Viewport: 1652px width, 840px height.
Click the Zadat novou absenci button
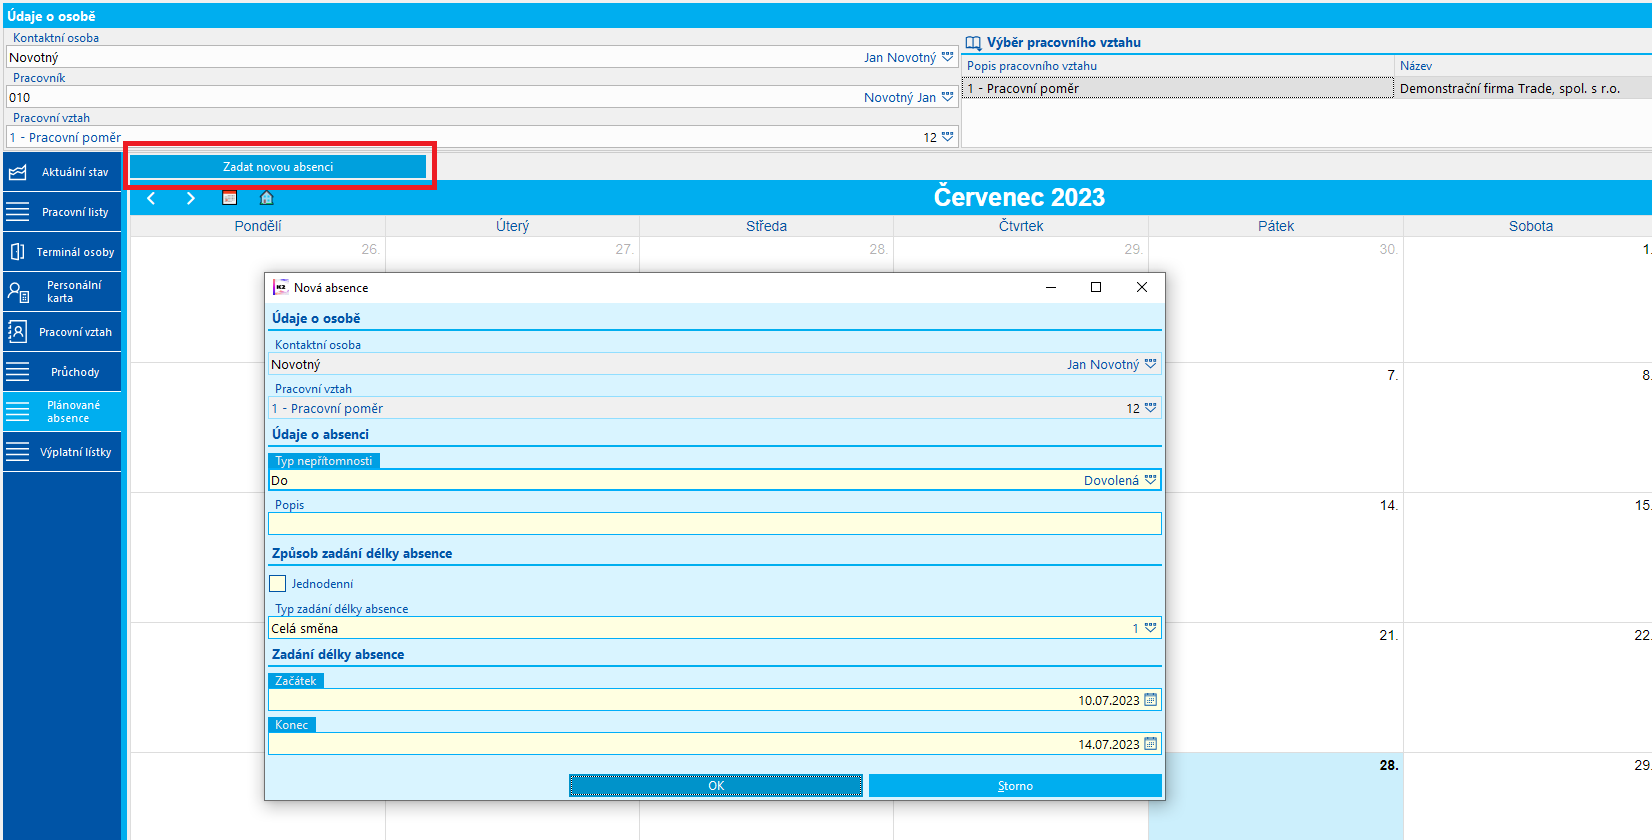pos(278,167)
